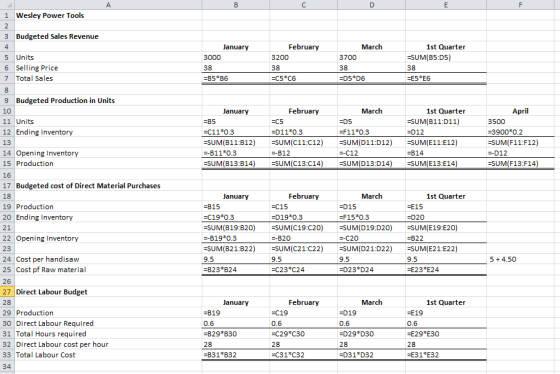Select the cell containing =B19 in row 29
The height and width of the screenshot is (374, 560).
point(235,313)
